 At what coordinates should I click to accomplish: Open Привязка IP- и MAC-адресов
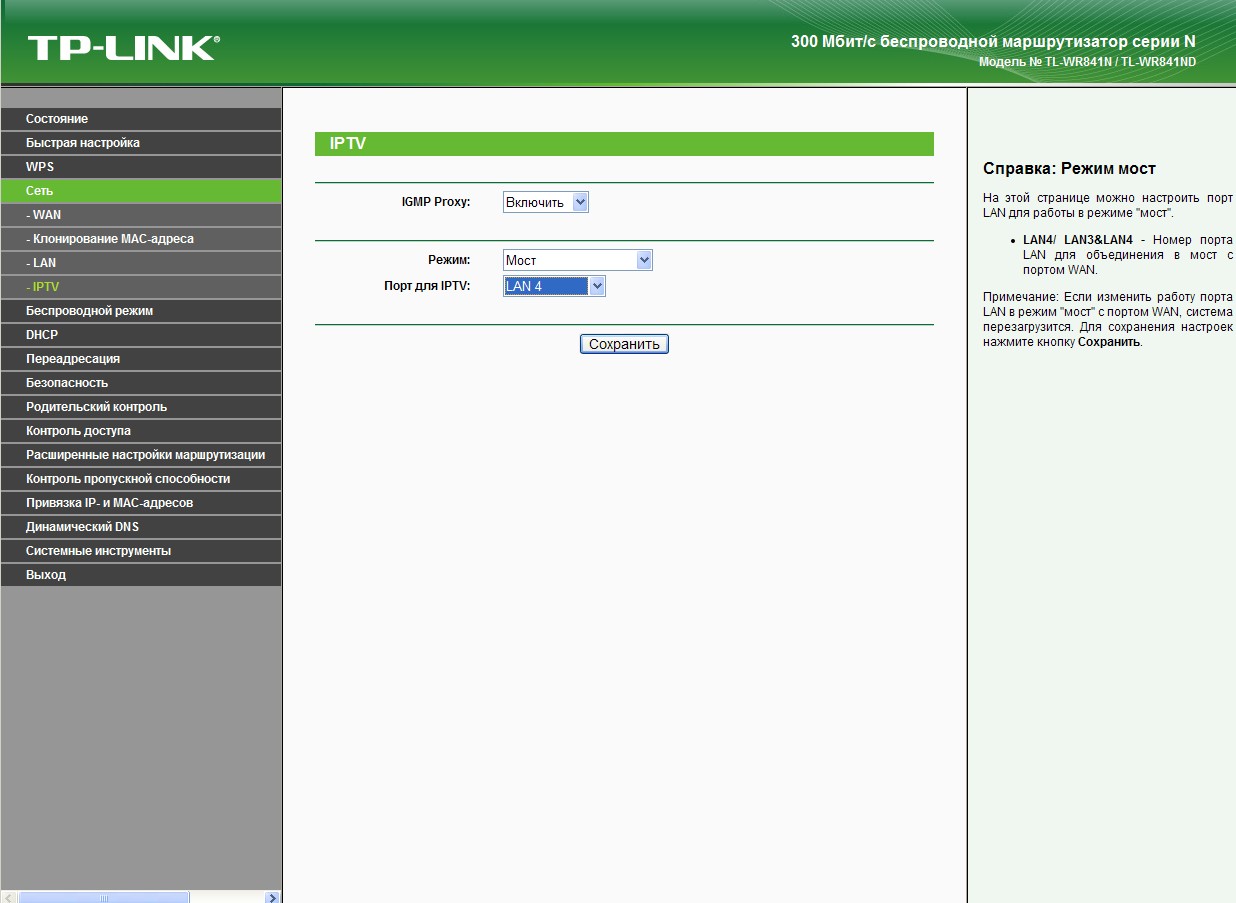click(140, 503)
